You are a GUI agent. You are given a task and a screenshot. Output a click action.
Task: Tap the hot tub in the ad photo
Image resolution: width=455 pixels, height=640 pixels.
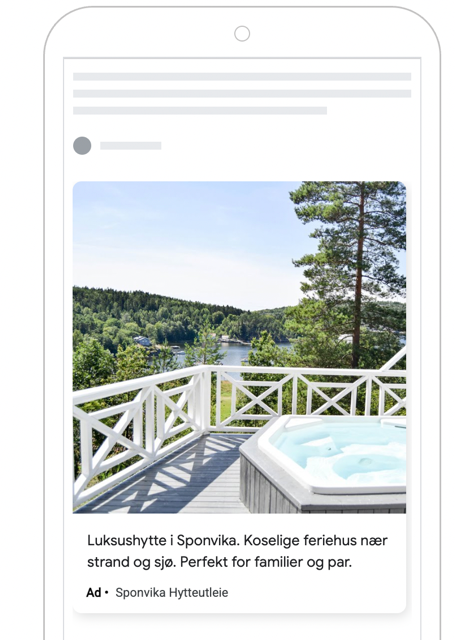pos(331,463)
